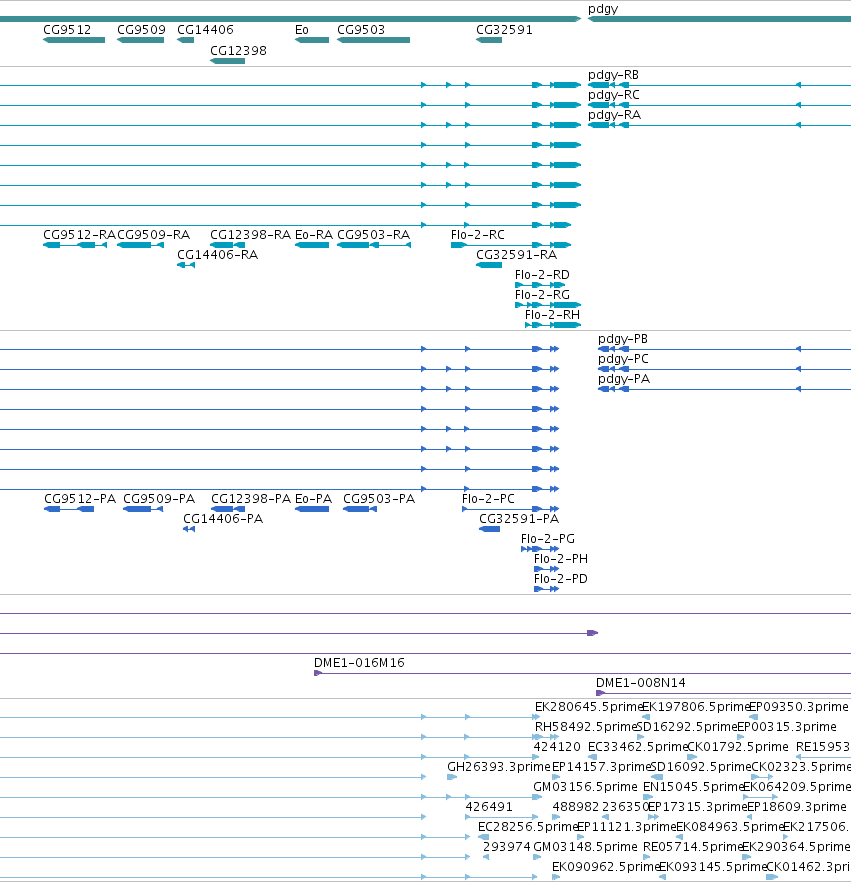
Task: Click the CG9512 gene feature bar
Action: tap(74, 40)
